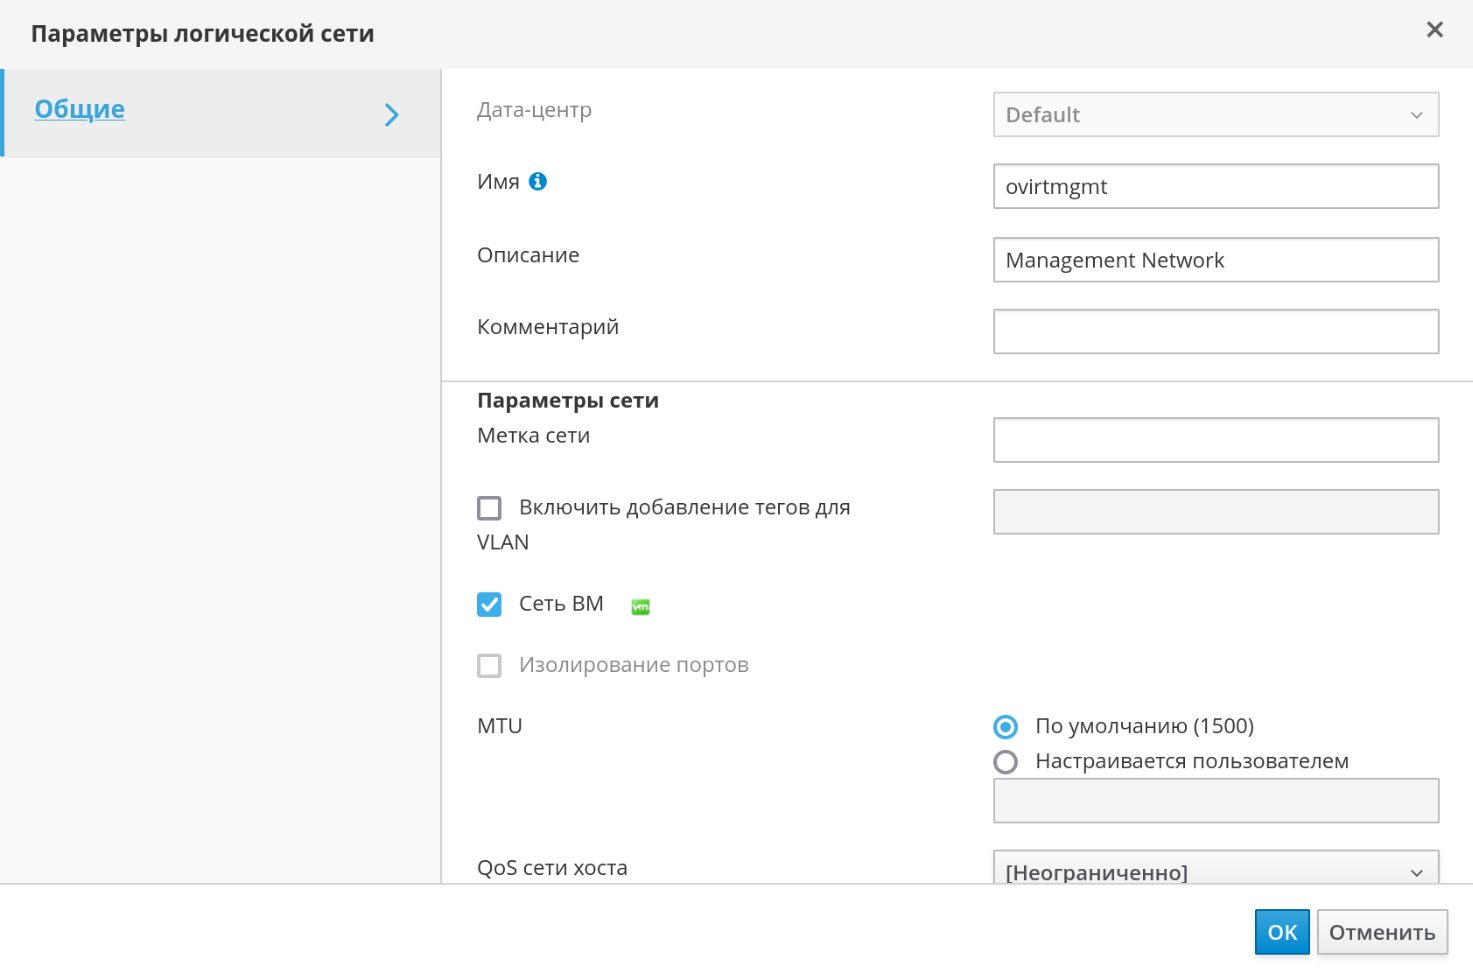Click the Метка сети input field
Image resolution: width=1473 pixels, height=979 pixels.
pyautogui.click(x=1215, y=440)
